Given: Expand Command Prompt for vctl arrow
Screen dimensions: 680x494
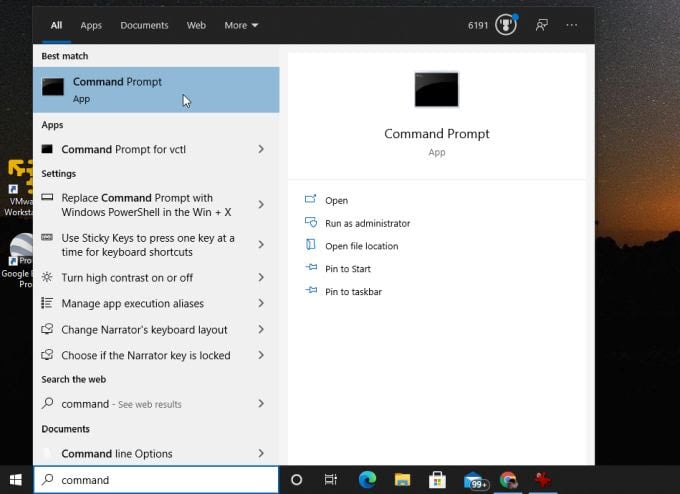Looking at the screenshot, I should 261,149.
